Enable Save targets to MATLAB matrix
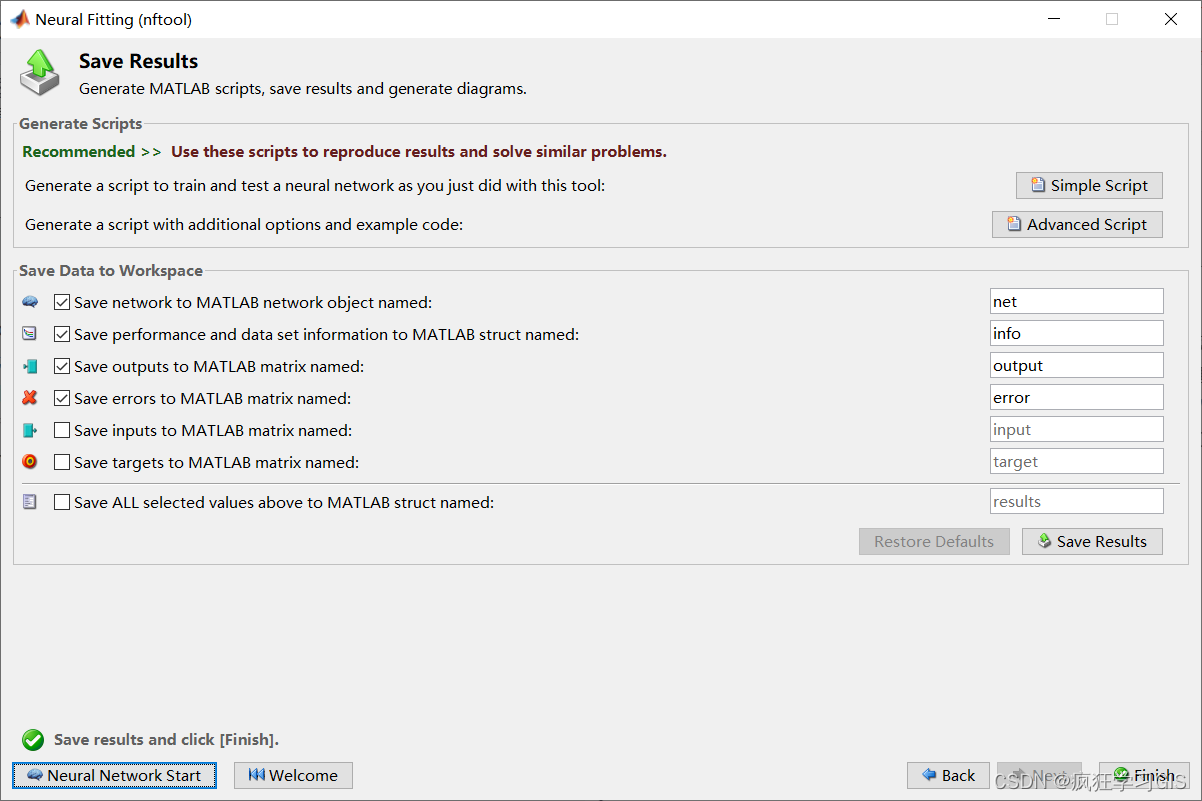 [x=62, y=462]
